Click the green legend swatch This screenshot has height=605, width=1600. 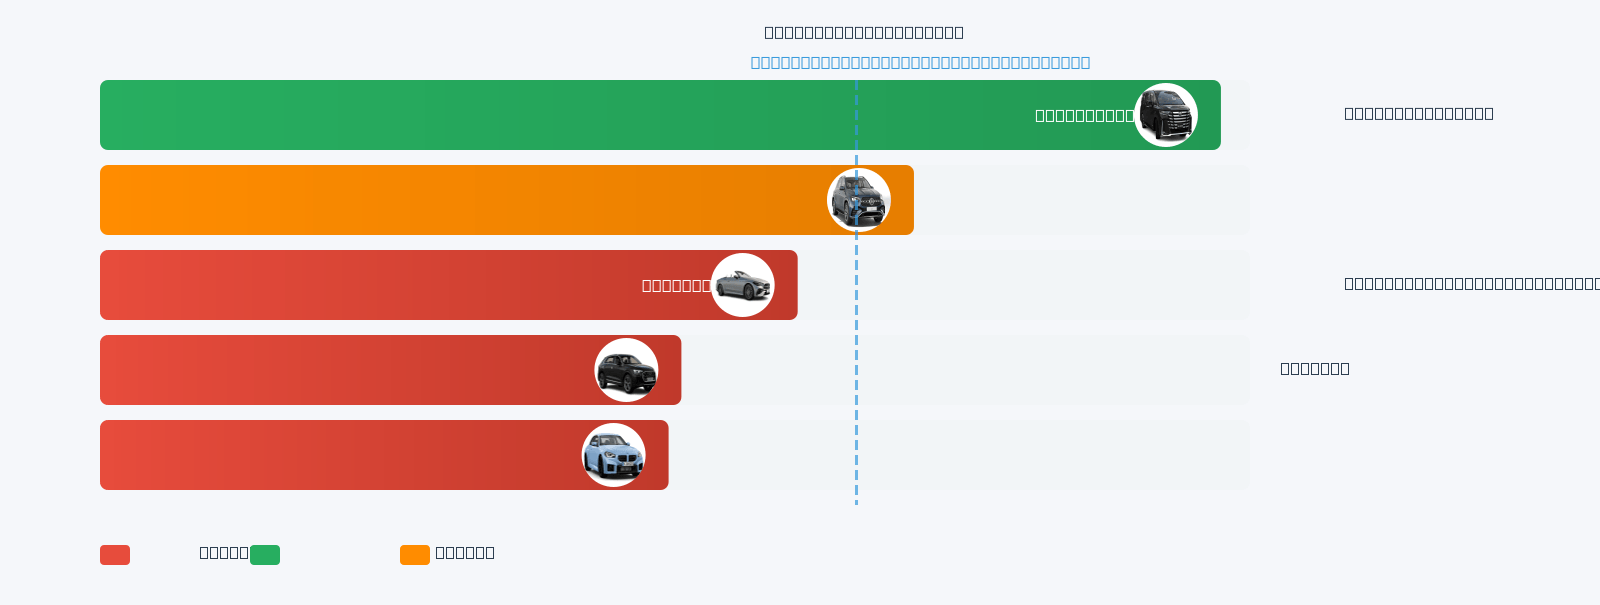265,555
